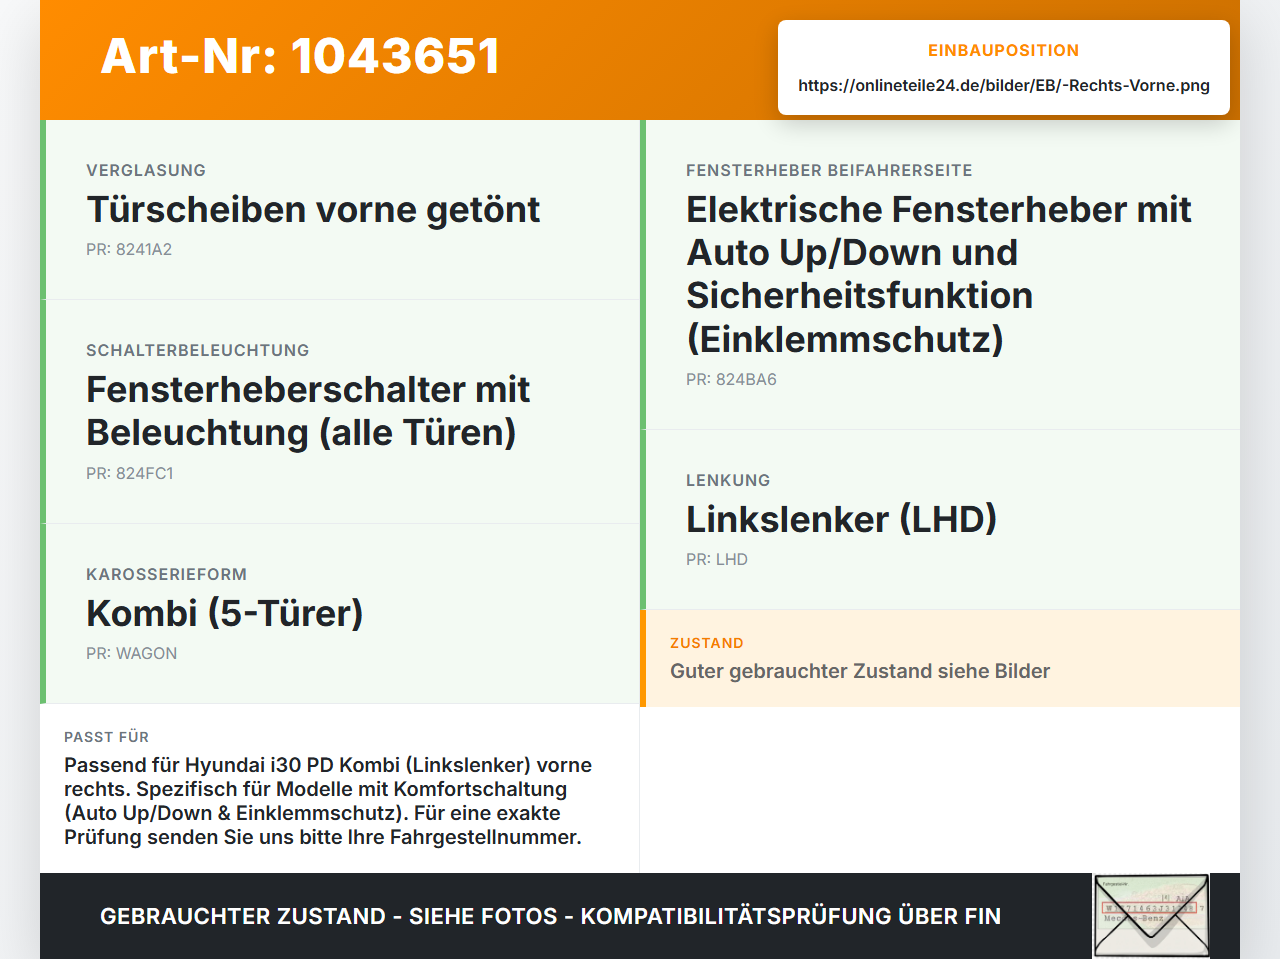Select the code 'PR: 8241A2'
The height and width of the screenshot is (959, 1280).
129,249
